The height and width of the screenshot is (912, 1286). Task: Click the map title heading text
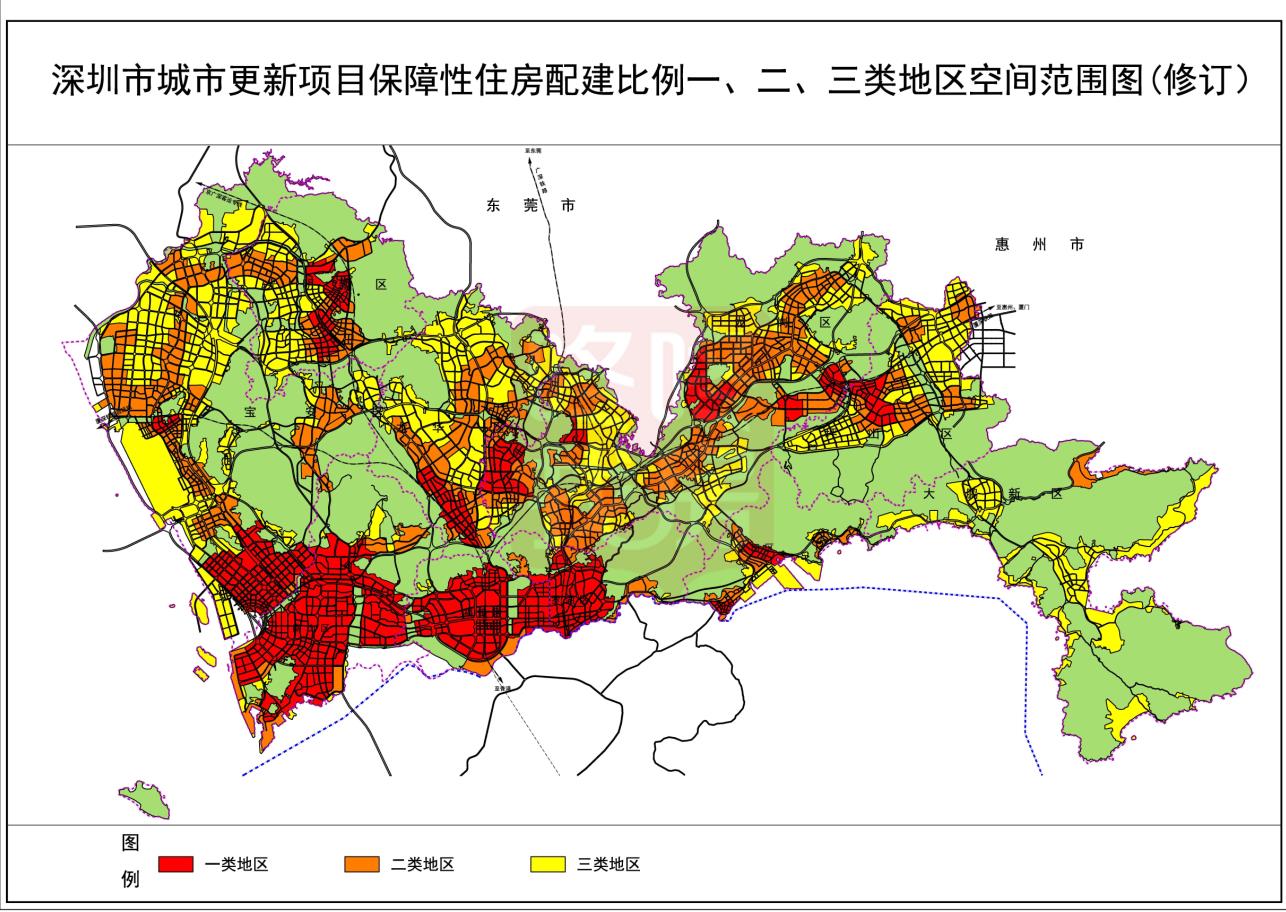click(650, 82)
